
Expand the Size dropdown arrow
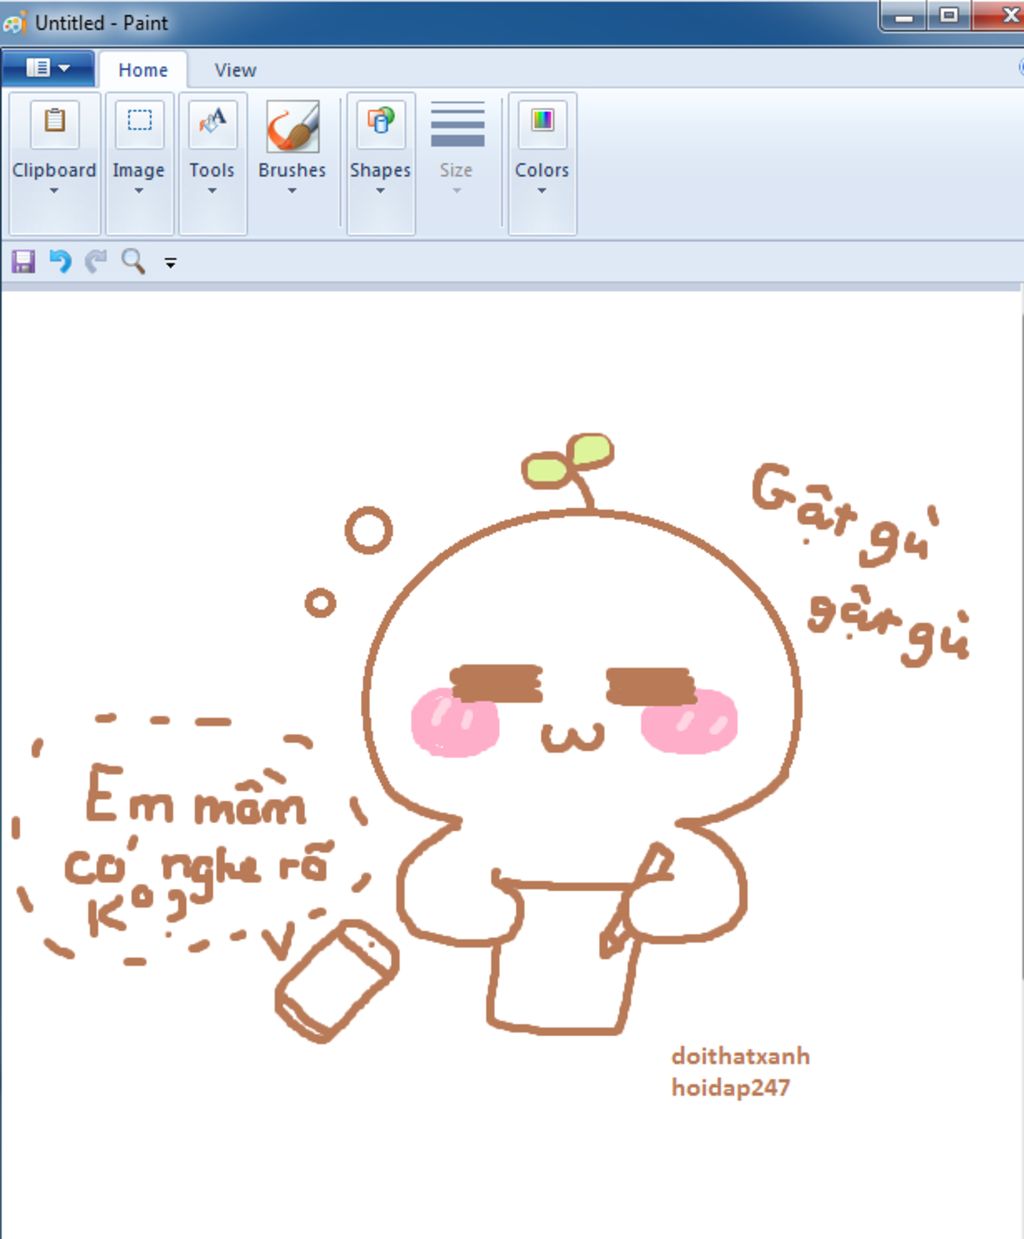(457, 191)
